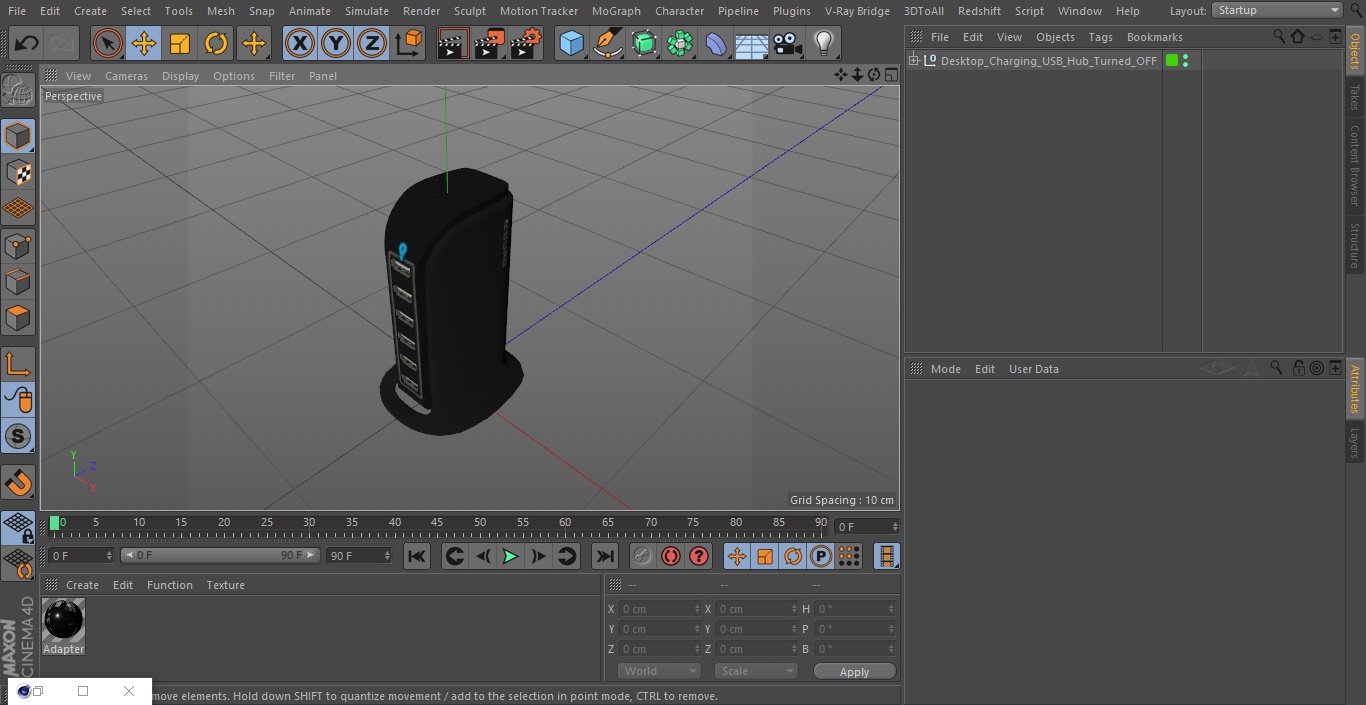Viewport: 1366px width, 705px height.
Task: Toggle Parameter keyframe recording
Action: [821, 556]
